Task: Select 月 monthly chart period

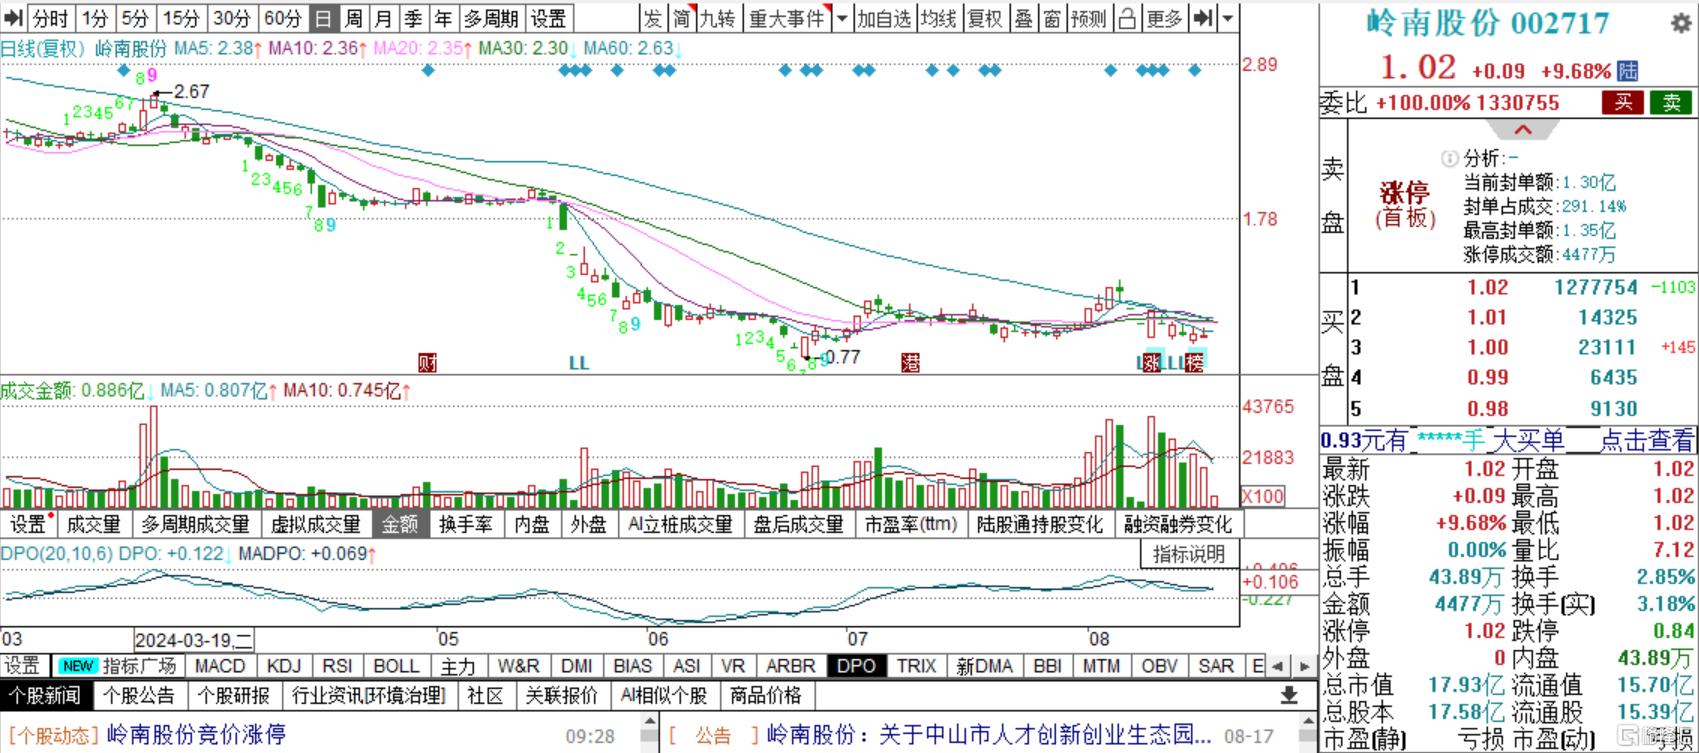Action: coord(383,18)
